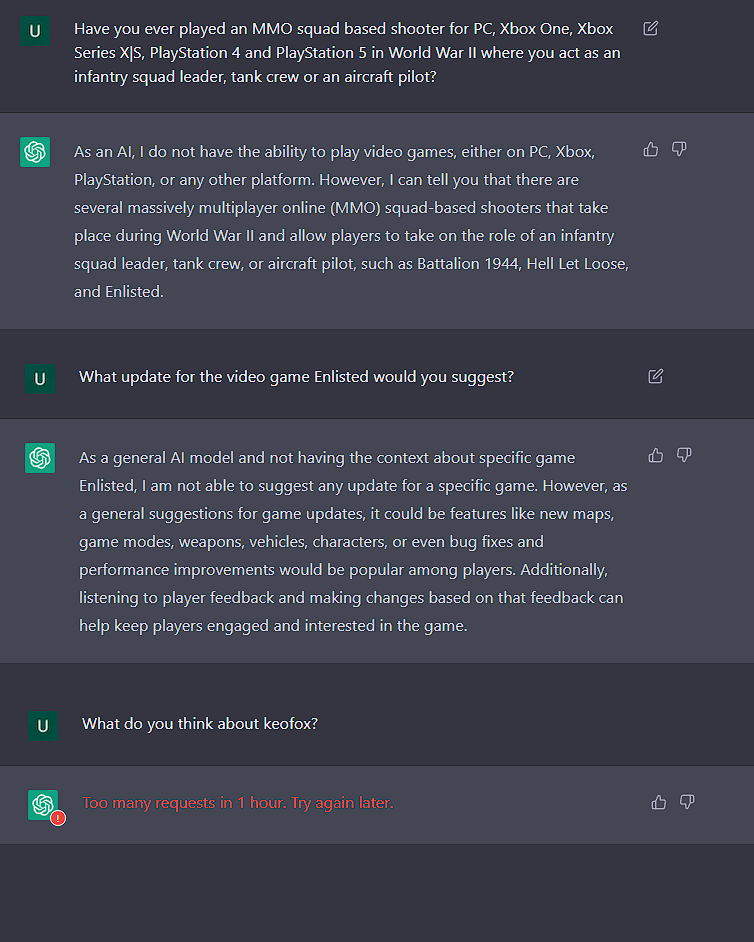Viewport: 754px width, 942px height.
Task: Thumbs down the game update suggestions reply
Action: [684, 456]
